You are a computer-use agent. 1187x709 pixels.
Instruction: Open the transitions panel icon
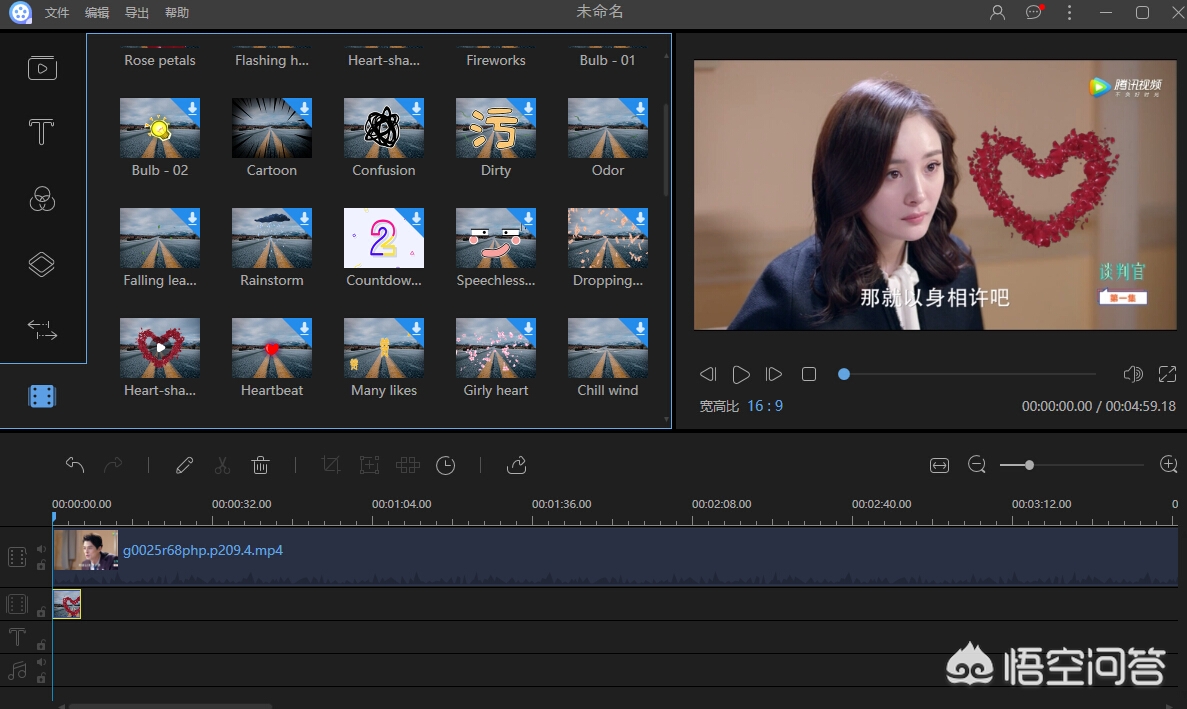(42, 329)
